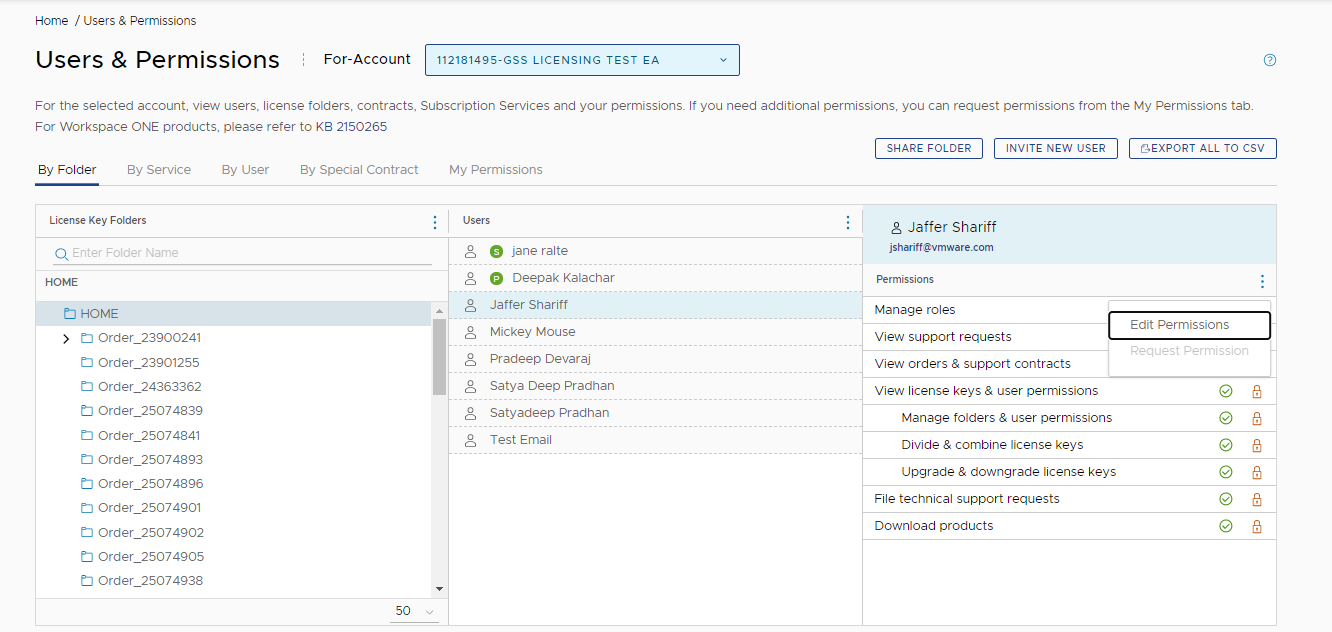Click user avatar icon next to Test Email
1332x632 pixels.
(470, 440)
